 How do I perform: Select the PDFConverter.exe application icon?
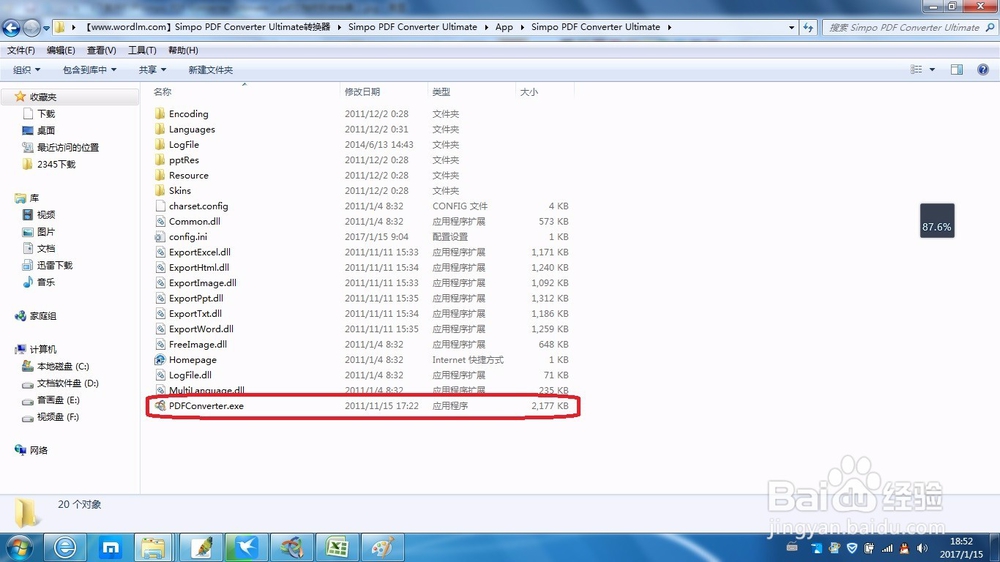[159, 406]
